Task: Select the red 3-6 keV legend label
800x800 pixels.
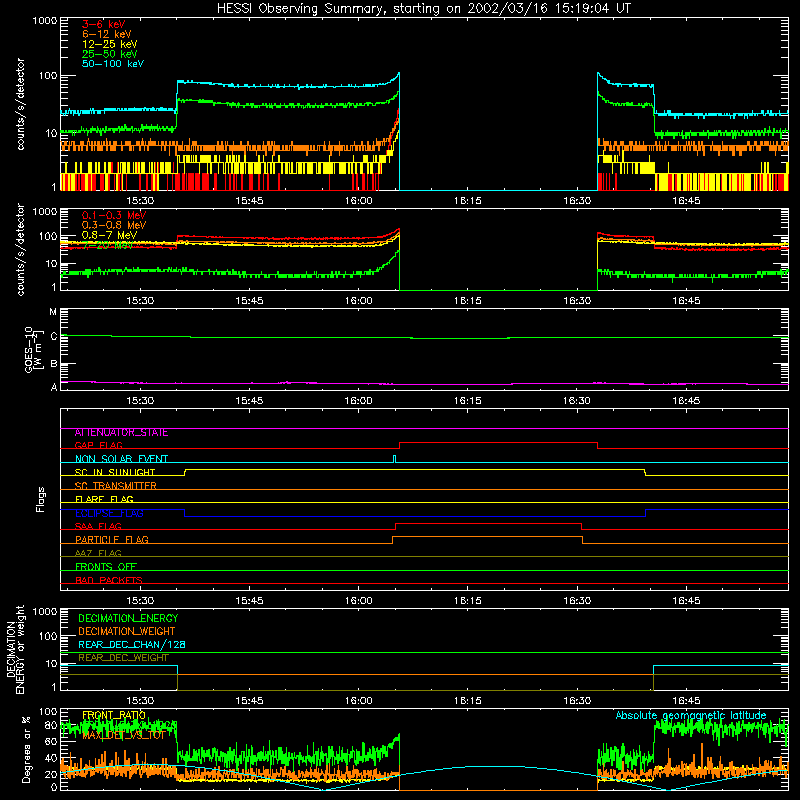Action: (x=104, y=24)
